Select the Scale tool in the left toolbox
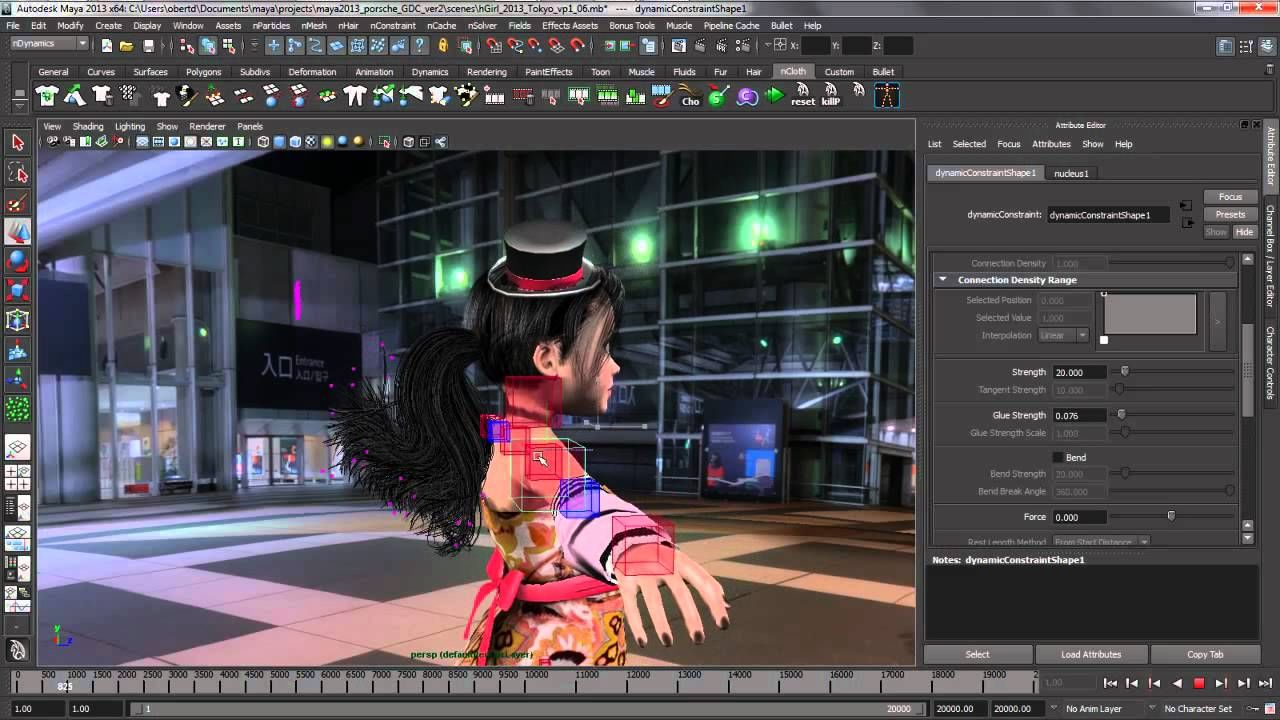This screenshot has width=1280, height=720. [17, 292]
